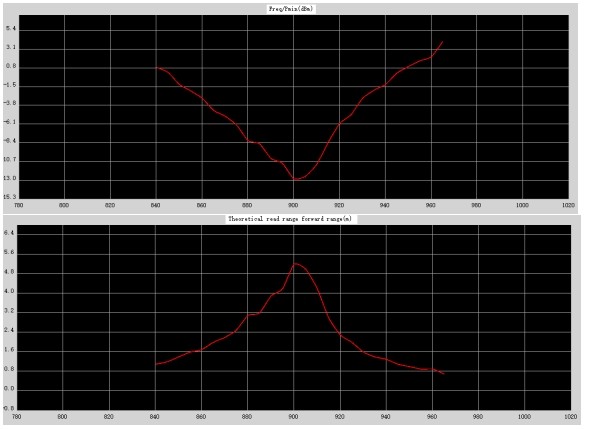Click the Freq/Pmin(dBm) chart title
589x430 pixels.
coord(291,9)
